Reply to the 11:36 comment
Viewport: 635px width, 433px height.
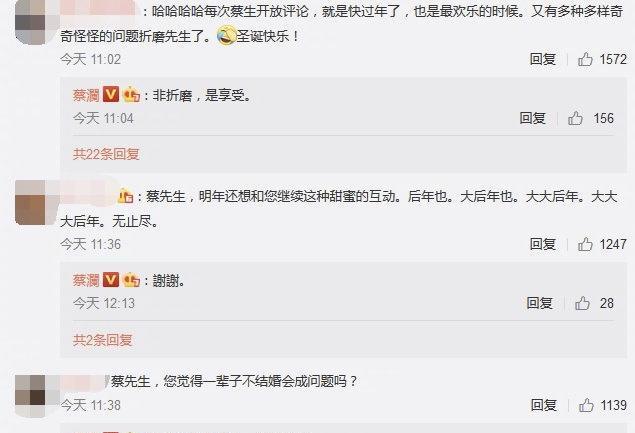point(543,244)
